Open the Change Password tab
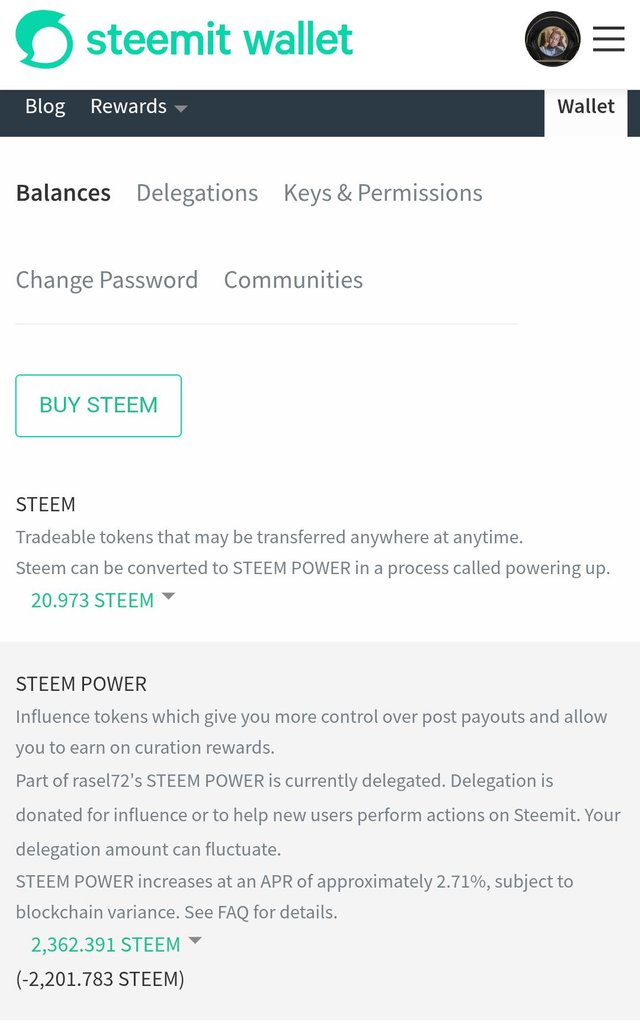The height and width of the screenshot is (1023, 640). (107, 280)
